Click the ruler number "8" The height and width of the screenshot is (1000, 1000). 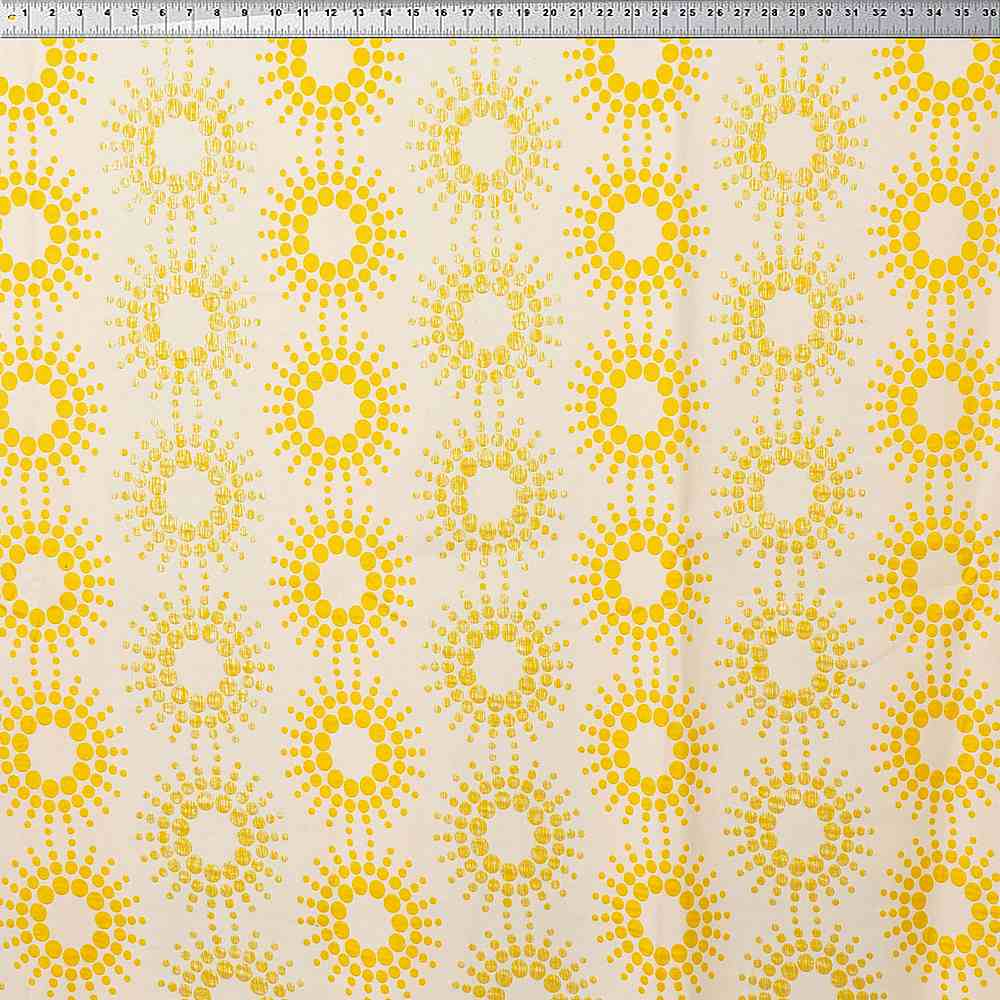pyautogui.click(x=217, y=12)
